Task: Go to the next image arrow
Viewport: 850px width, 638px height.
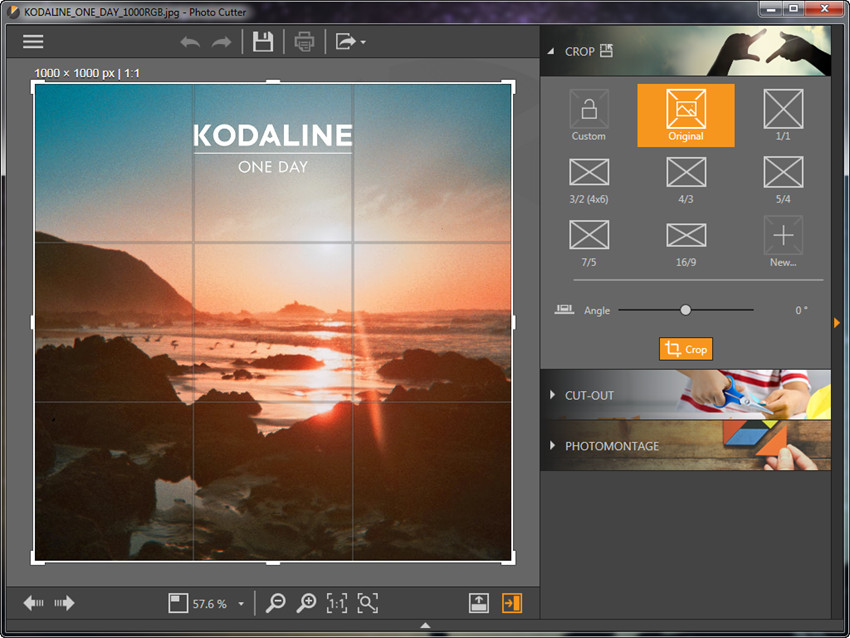Action: point(64,603)
